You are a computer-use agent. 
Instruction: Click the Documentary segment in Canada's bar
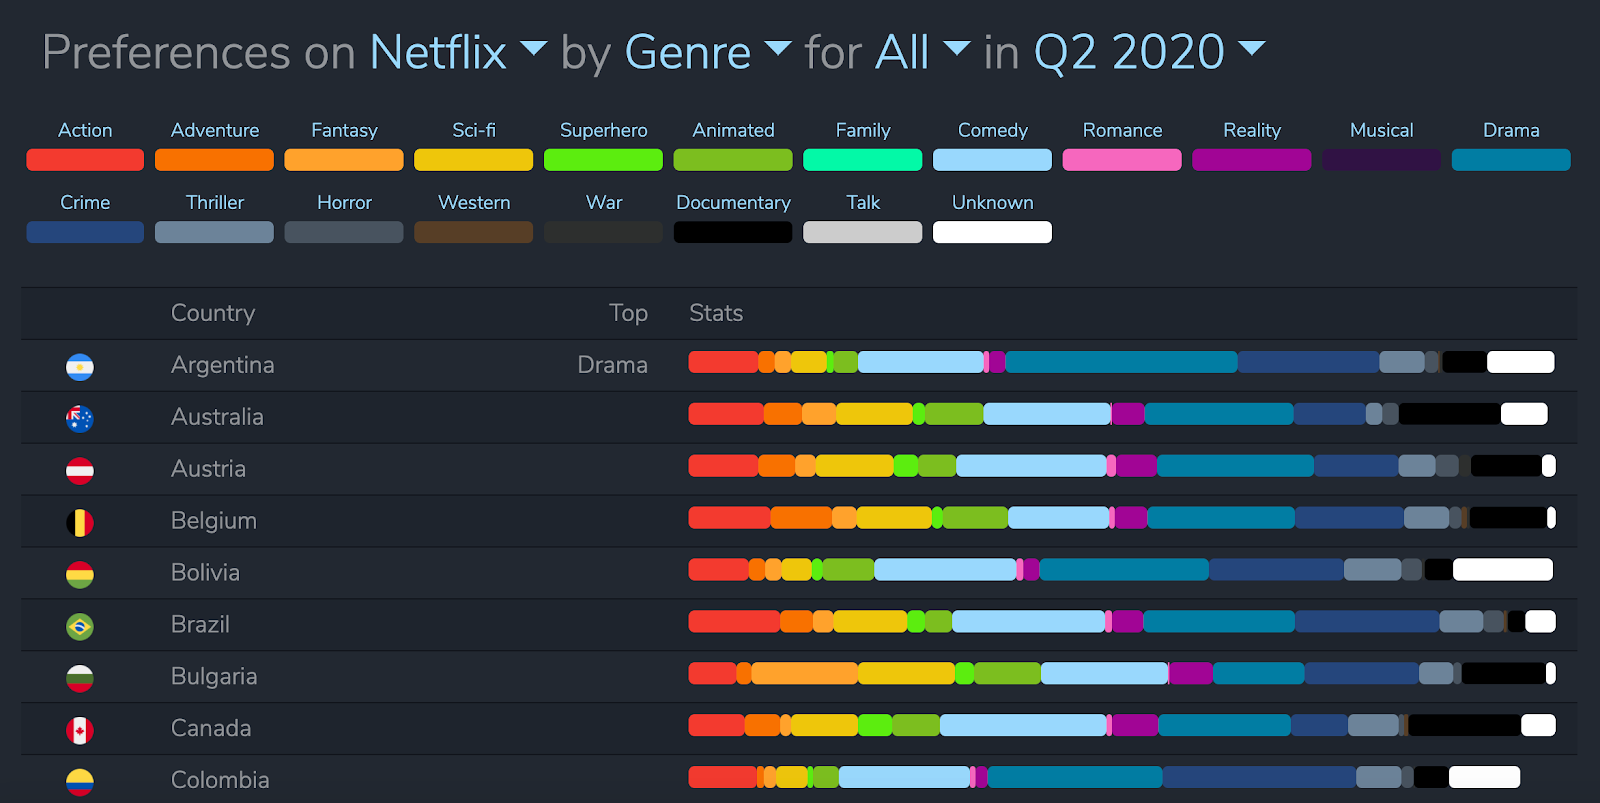[1464, 725]
